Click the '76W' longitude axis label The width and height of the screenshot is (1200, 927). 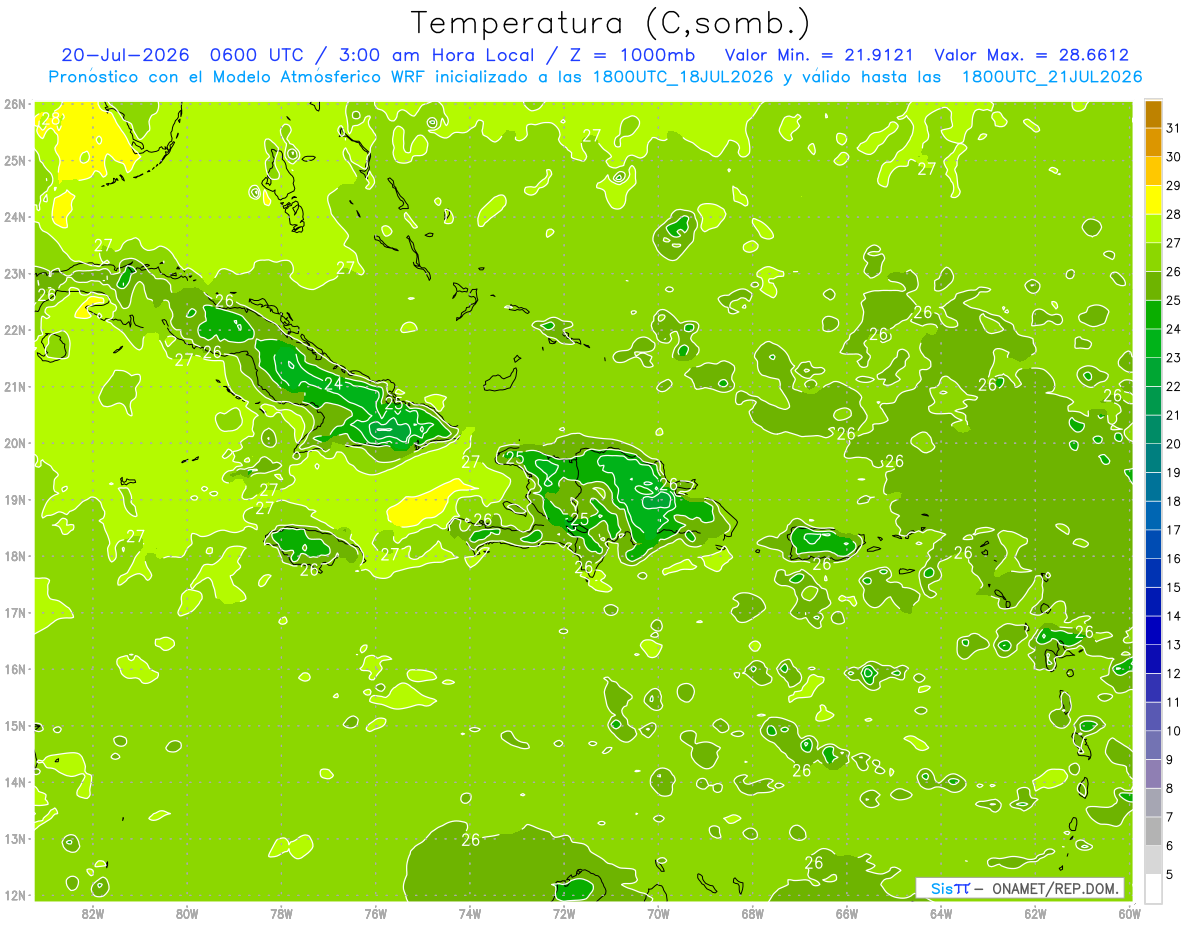pos(375,913)
